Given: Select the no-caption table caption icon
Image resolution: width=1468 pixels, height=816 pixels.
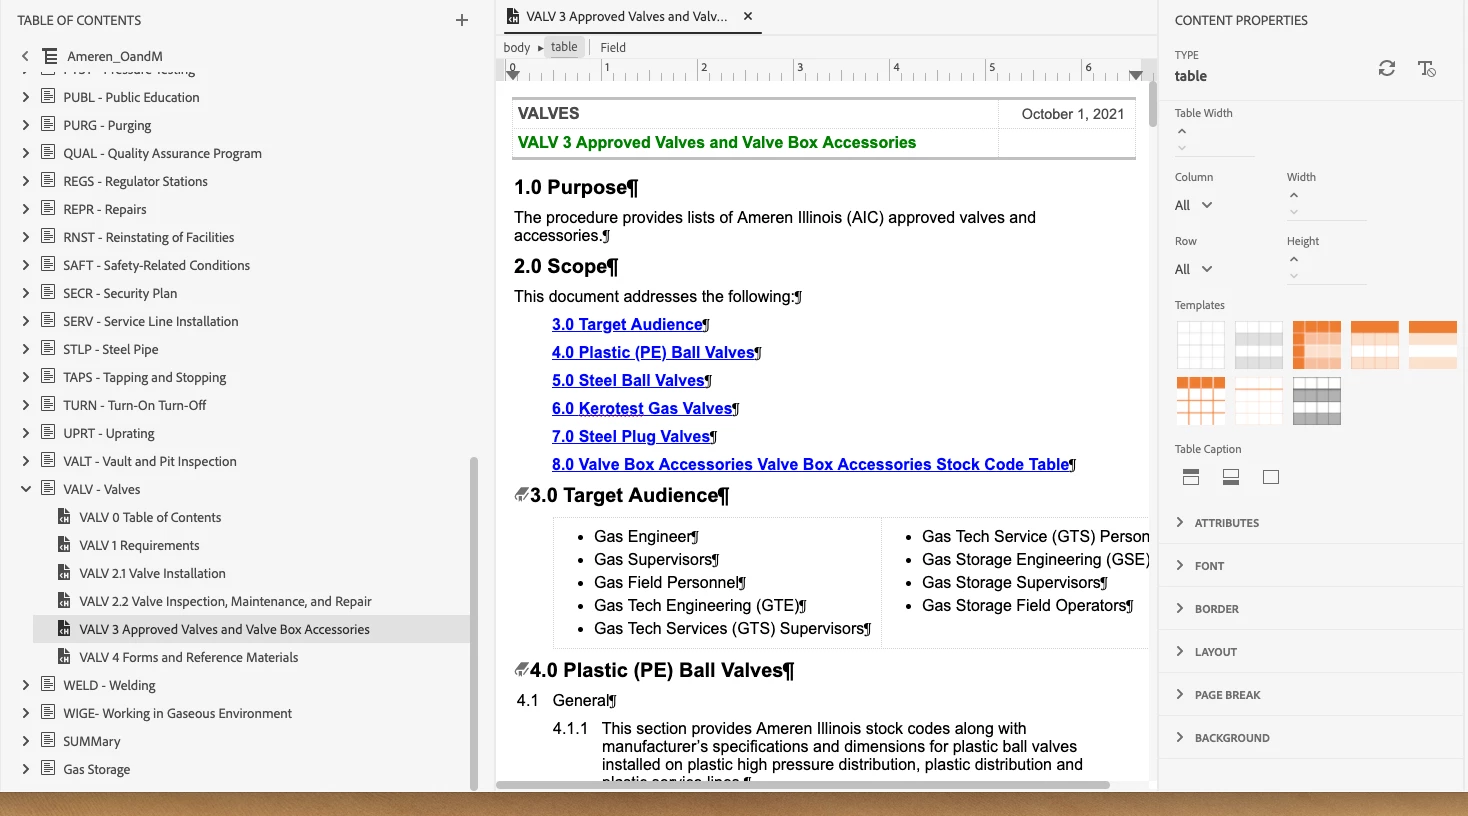Looking at the screenshot, I should [x=1271, y=477].
